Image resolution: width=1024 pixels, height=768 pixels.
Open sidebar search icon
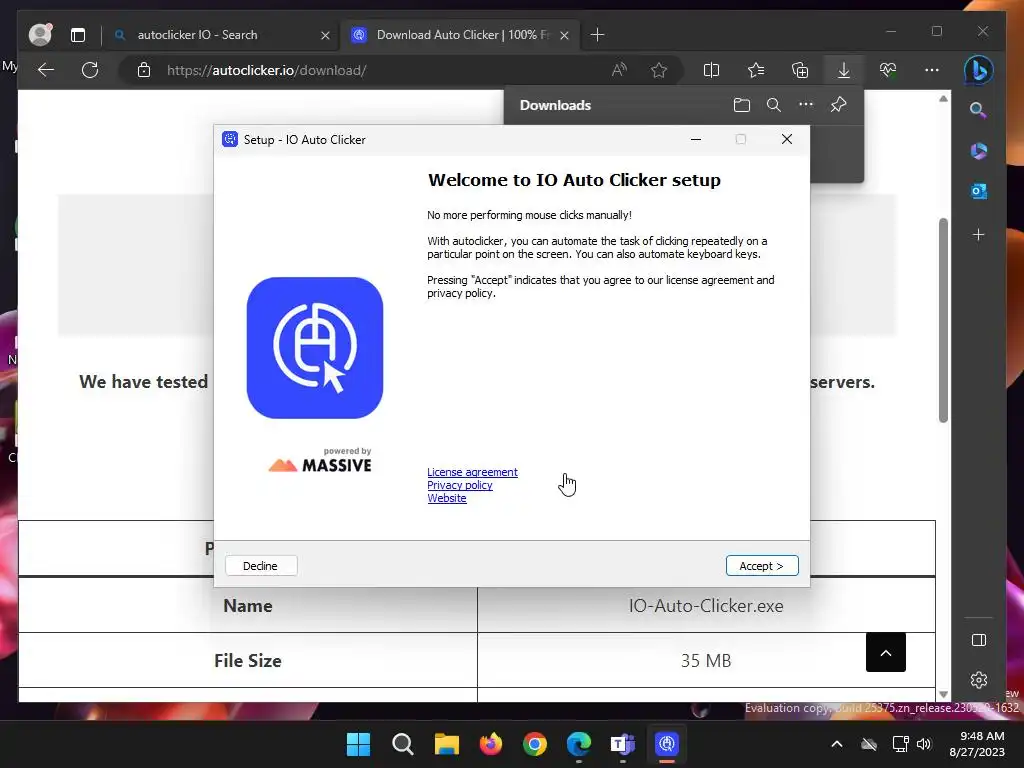click(978, 110)
